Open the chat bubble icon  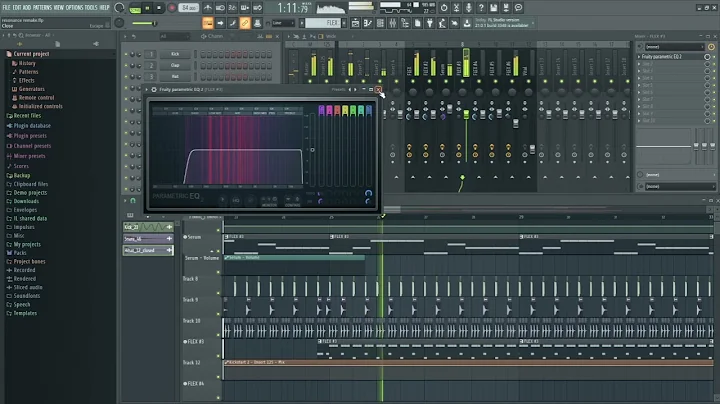(x=518, y=8)
